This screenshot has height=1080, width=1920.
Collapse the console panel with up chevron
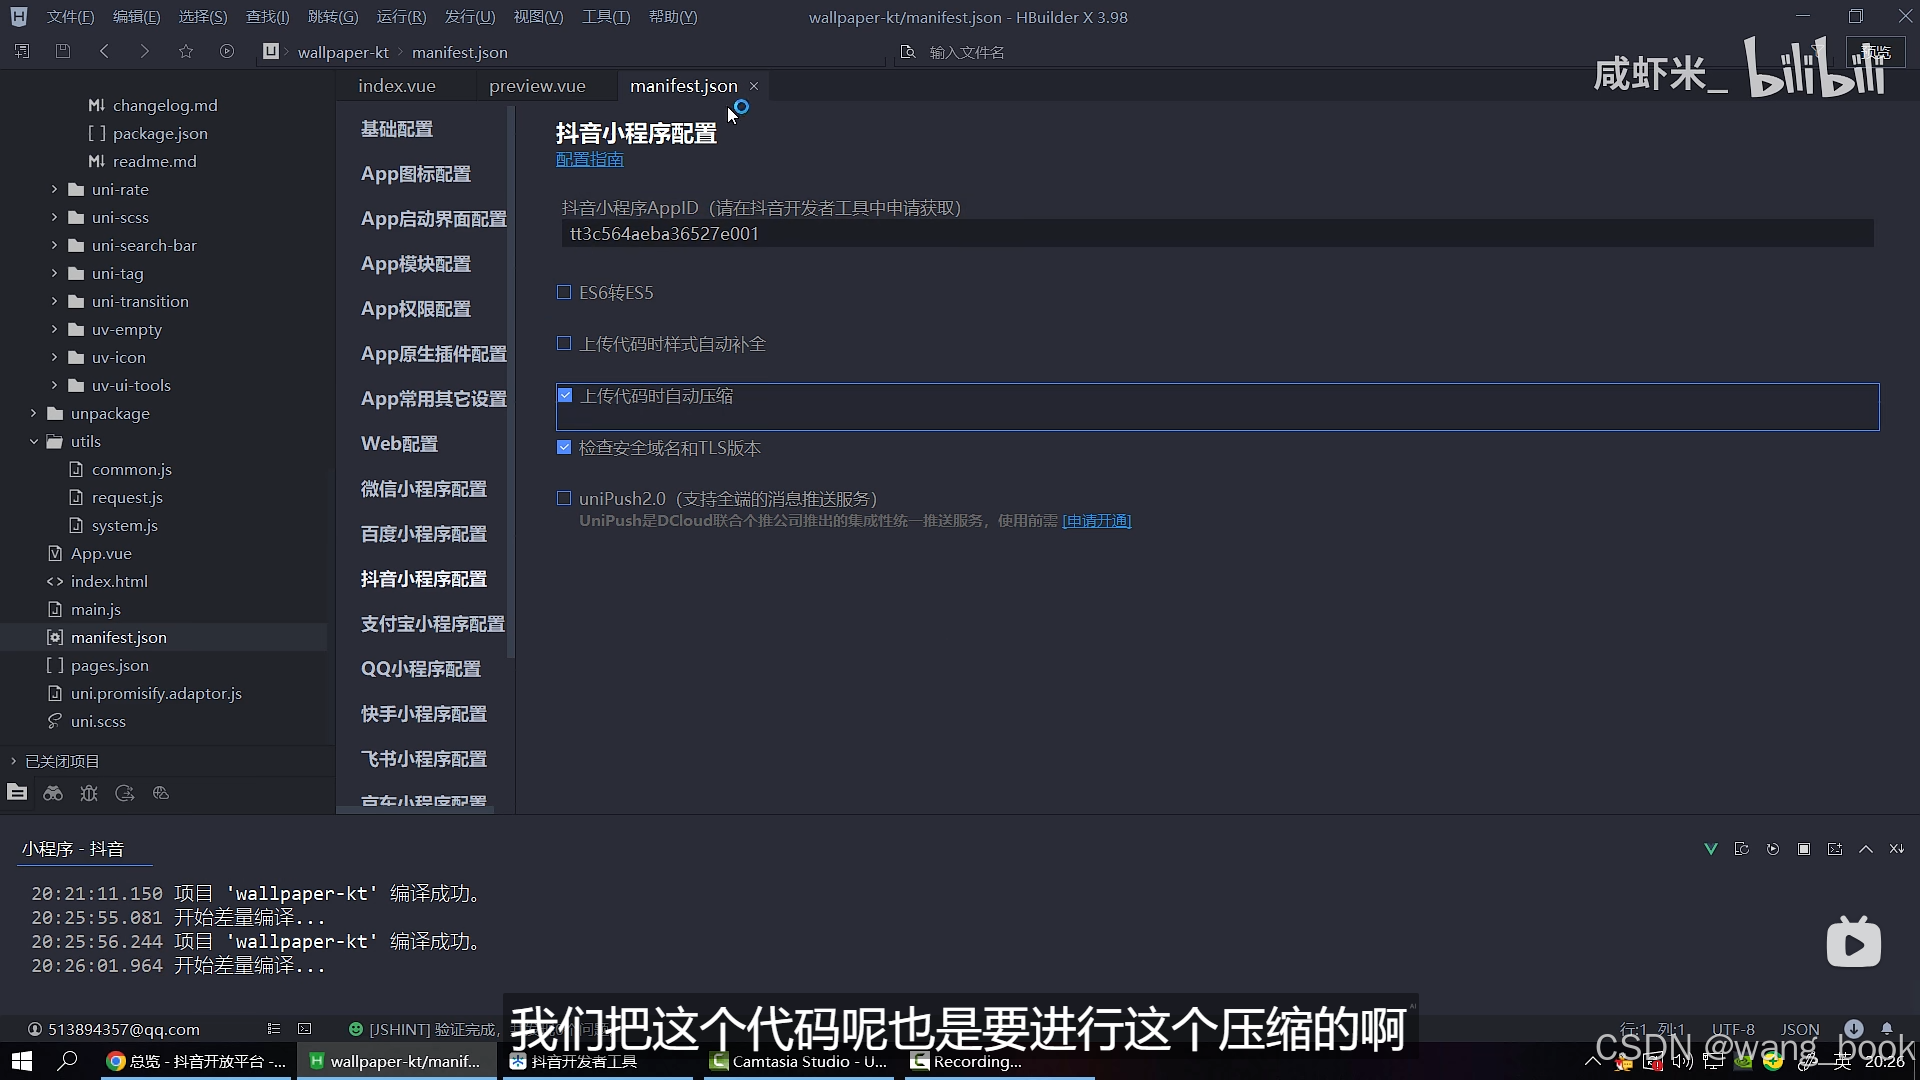coord(1866,849)
